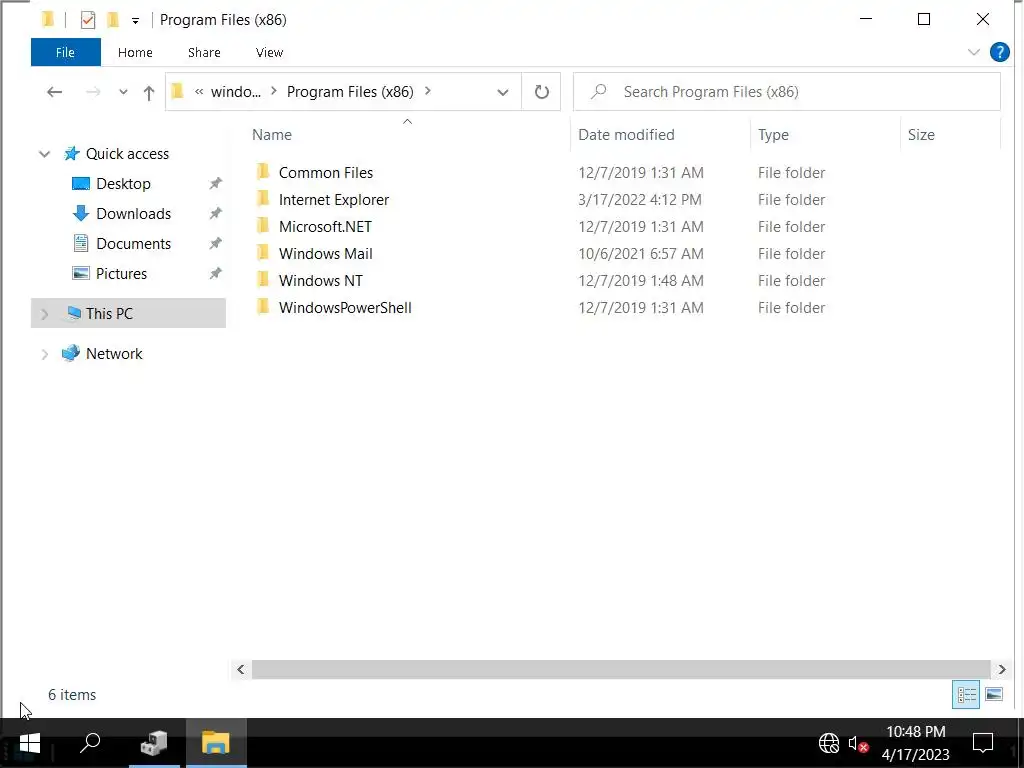Go up one folder level

click(149, 93)
